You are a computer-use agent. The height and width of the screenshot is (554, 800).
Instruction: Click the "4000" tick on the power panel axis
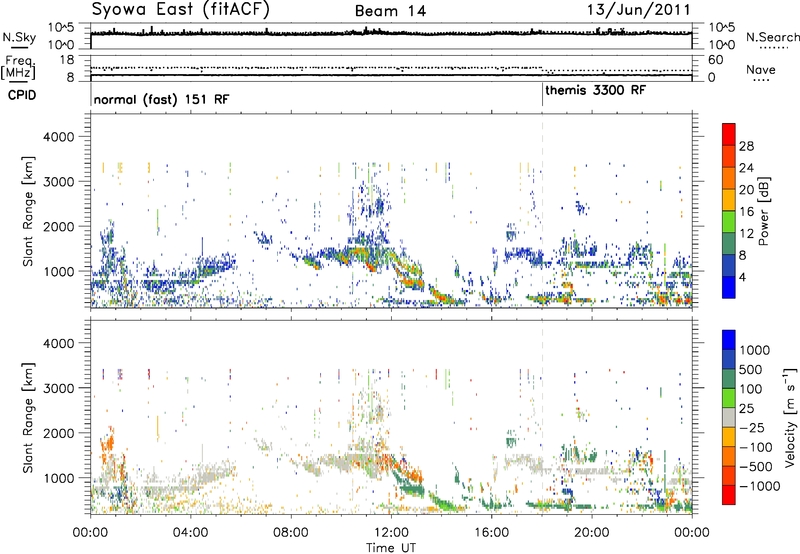[59, 137]
